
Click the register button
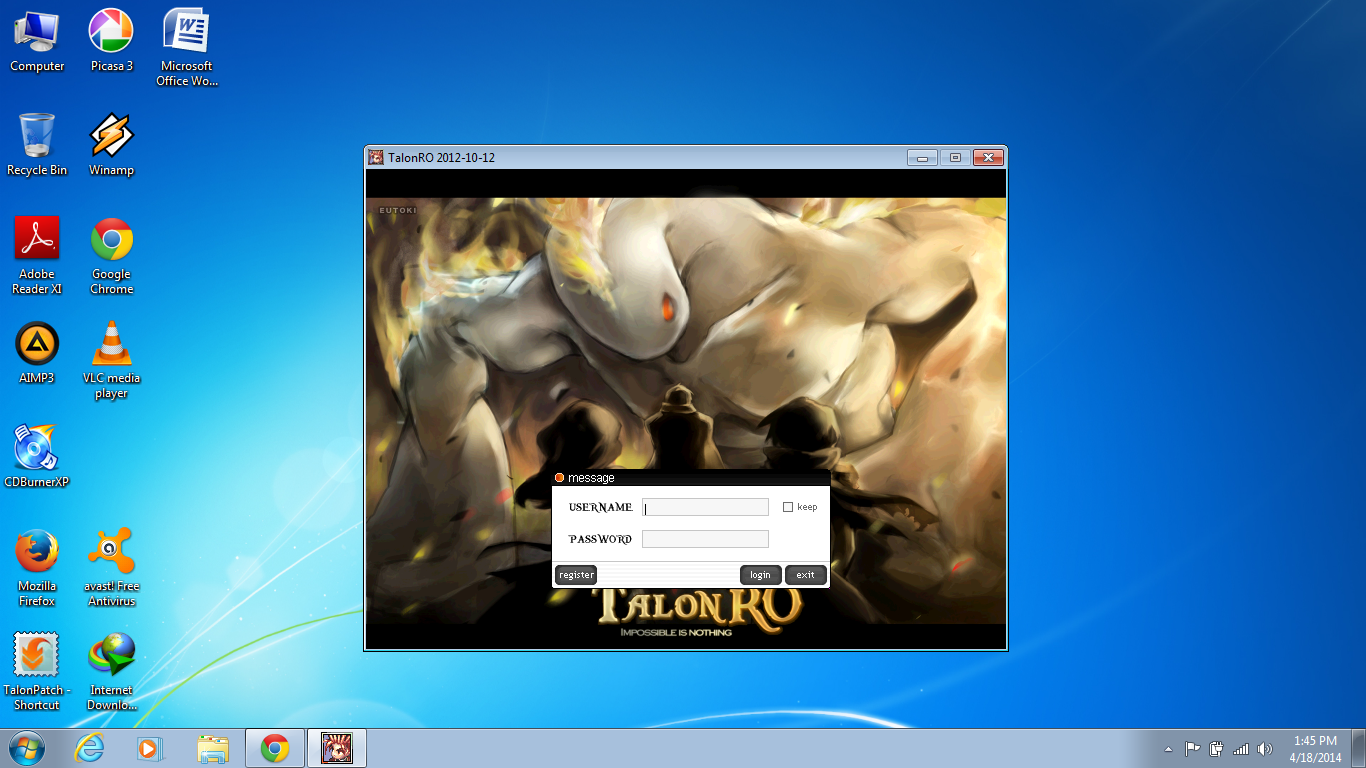pos(576,575)
